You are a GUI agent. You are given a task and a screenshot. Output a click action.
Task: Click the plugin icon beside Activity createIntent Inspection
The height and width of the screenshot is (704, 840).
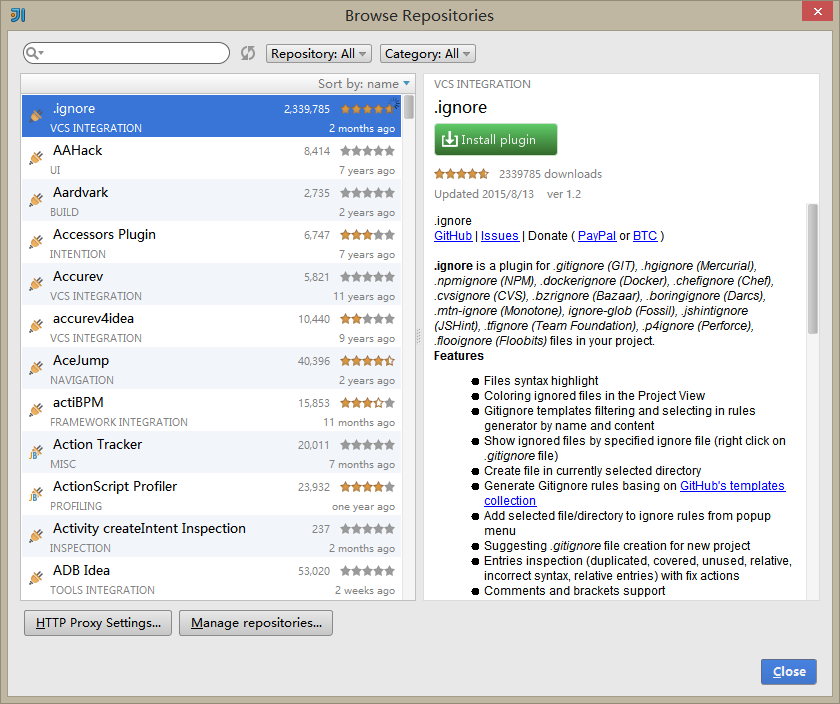click(36, 535)
